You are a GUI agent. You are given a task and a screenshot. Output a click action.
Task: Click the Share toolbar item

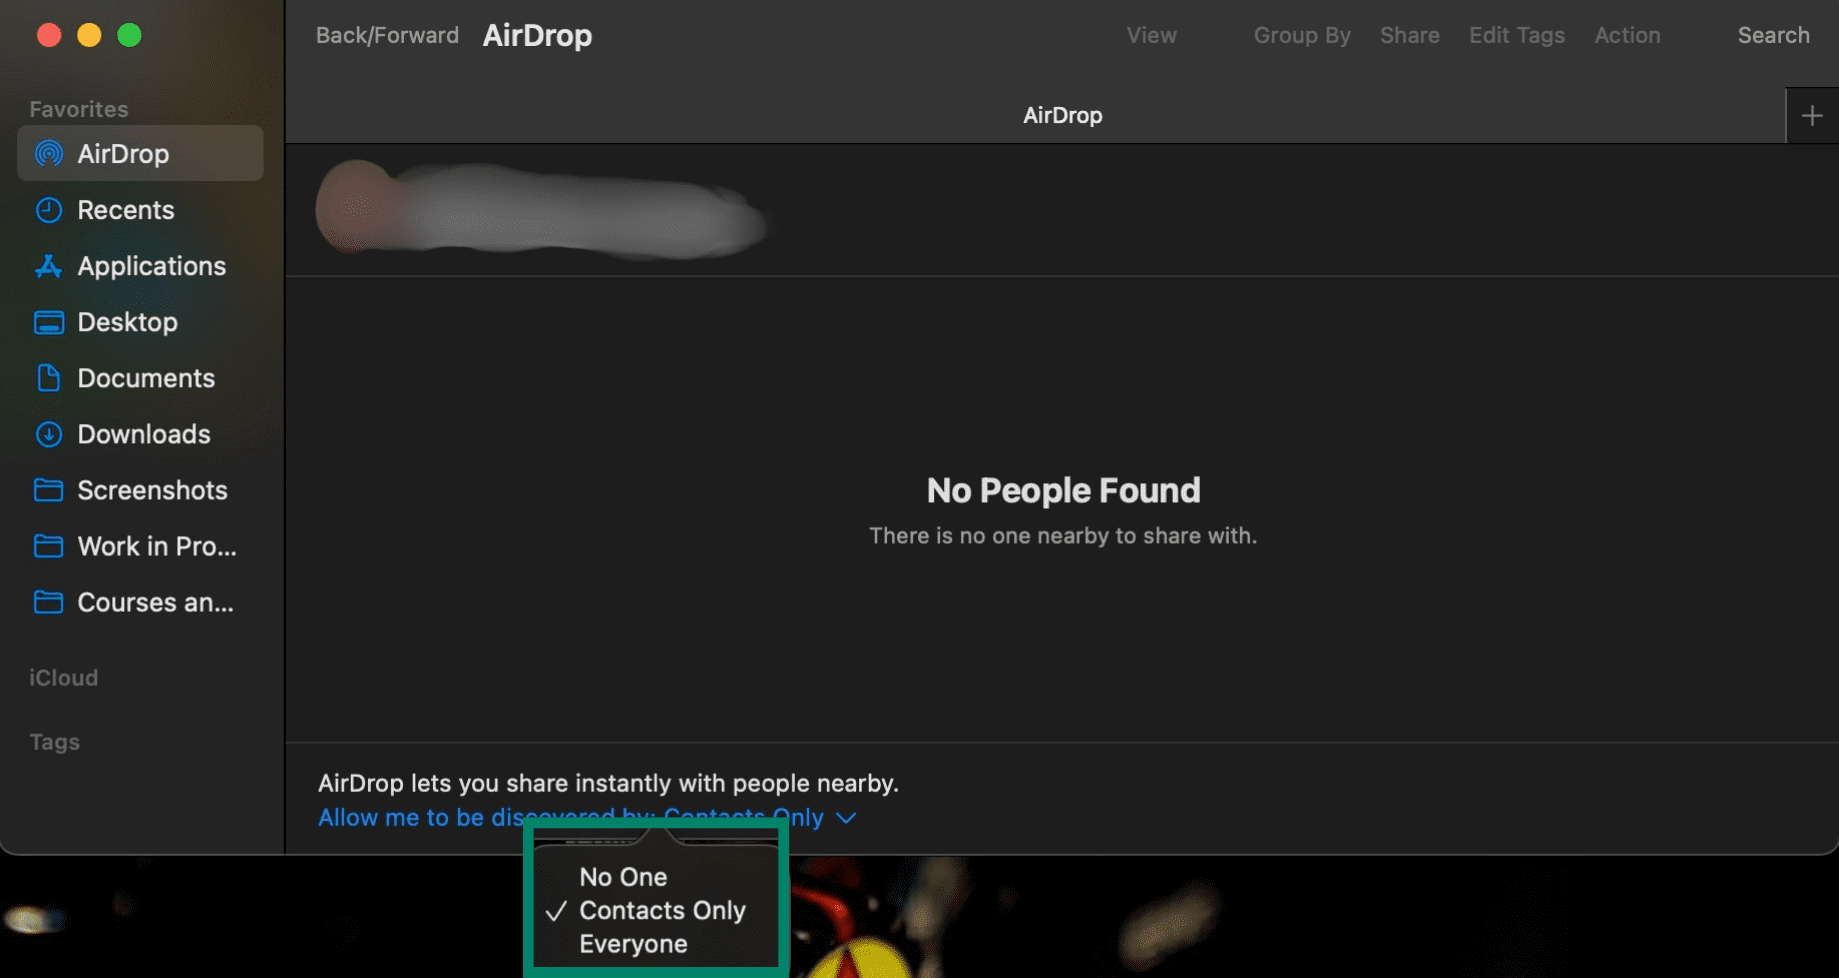(x=1409, y=35)
